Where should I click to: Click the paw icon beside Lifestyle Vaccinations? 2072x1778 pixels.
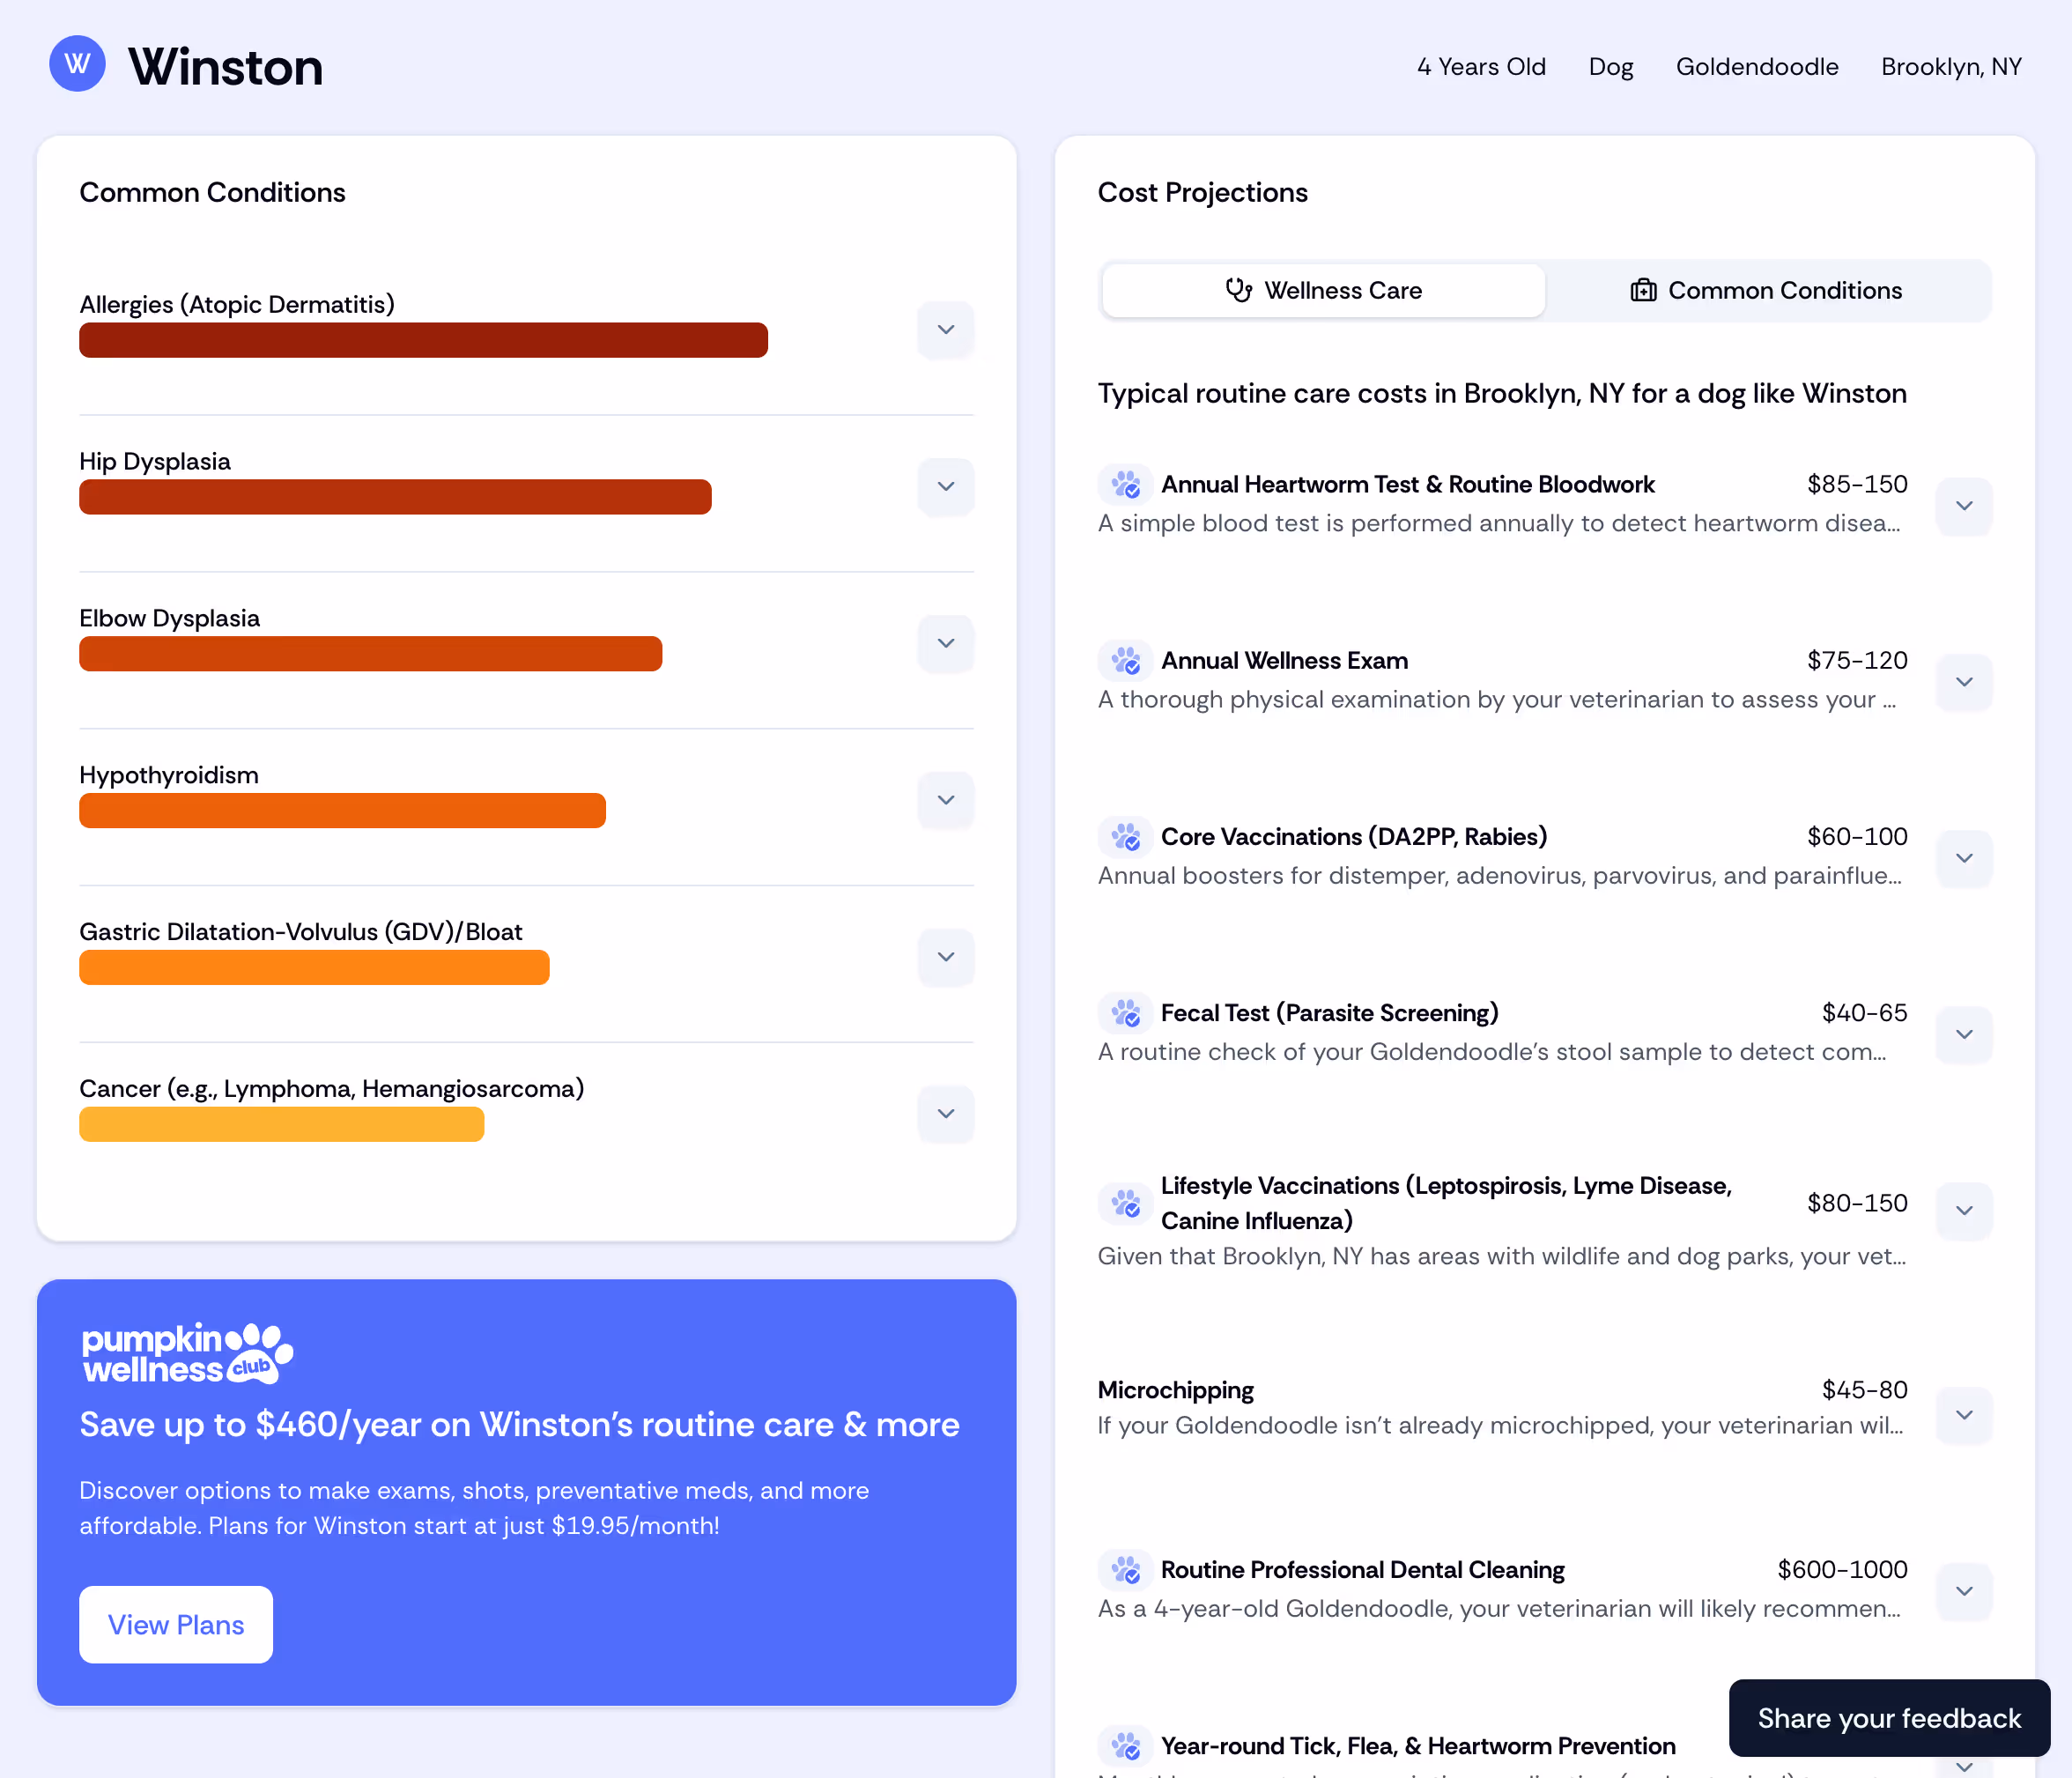[1126, 1203]
